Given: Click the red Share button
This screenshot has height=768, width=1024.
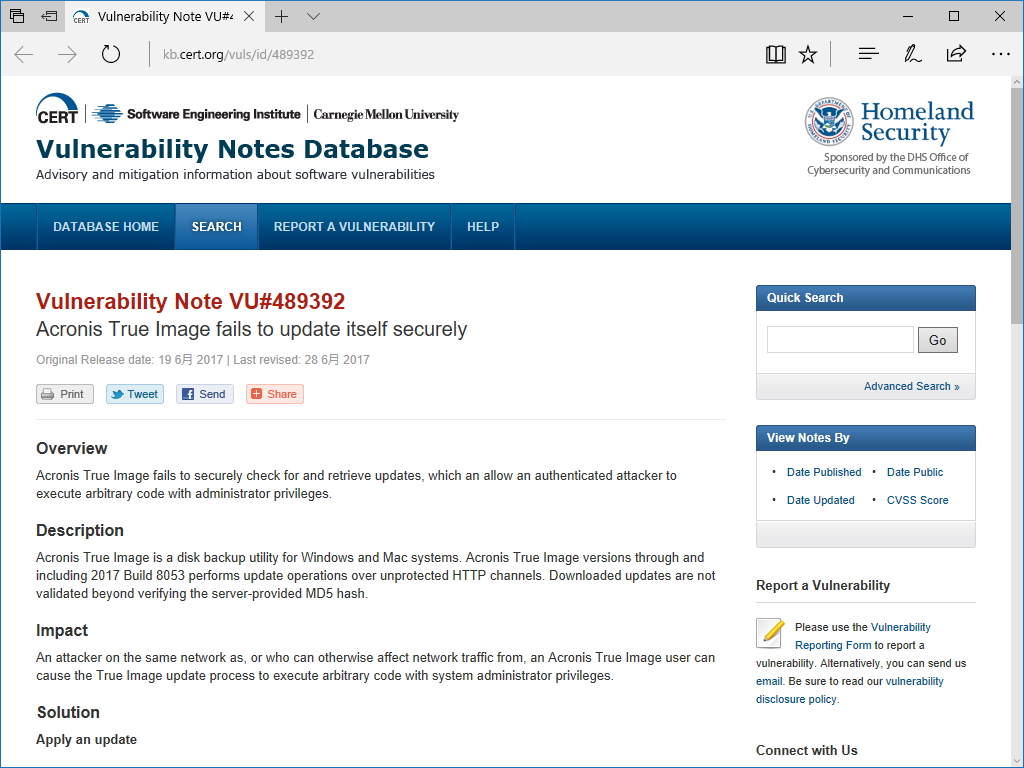Looking at the screenshot, I should pos(274,394).
